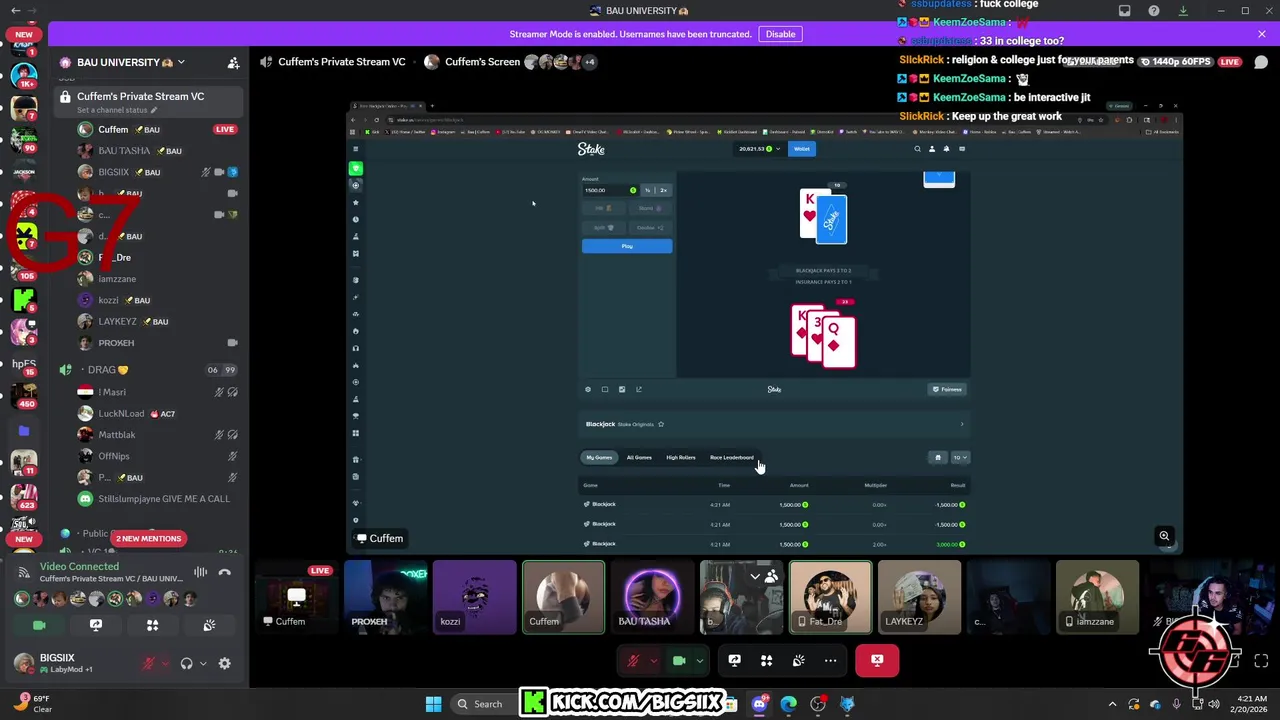Share your screen from the voice panel
This screenshot has width=1280, height=720.
[96, 625]
